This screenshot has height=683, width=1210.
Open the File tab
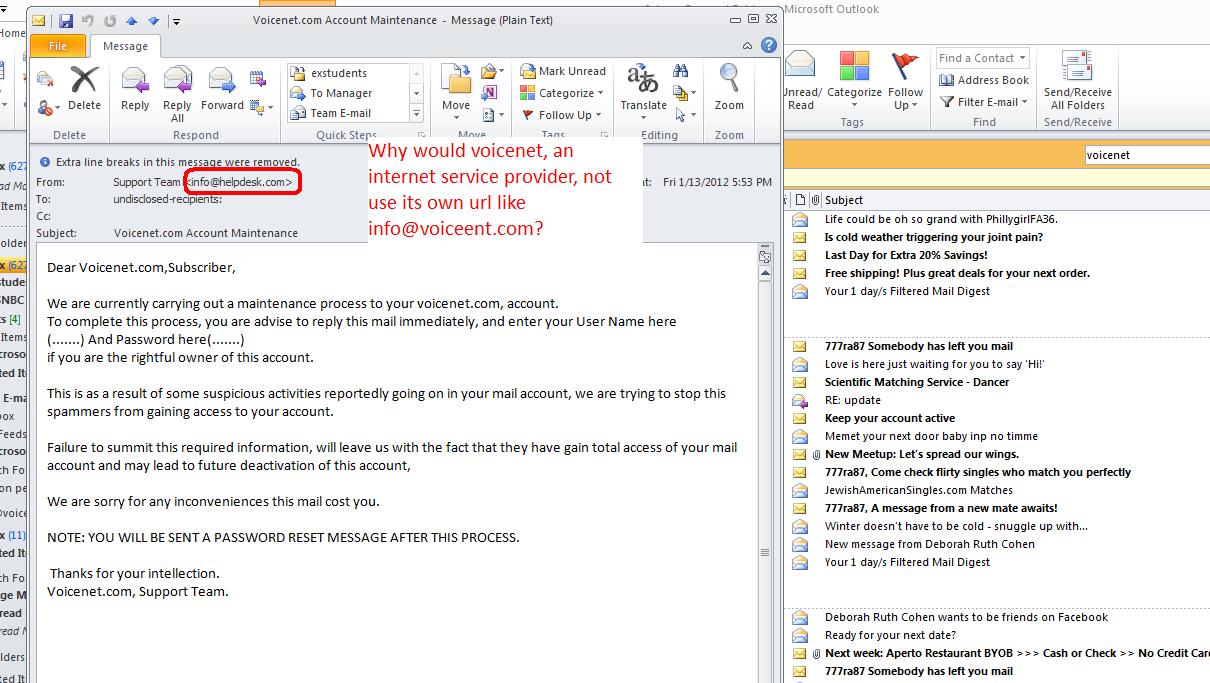click(x=58, y=45)
